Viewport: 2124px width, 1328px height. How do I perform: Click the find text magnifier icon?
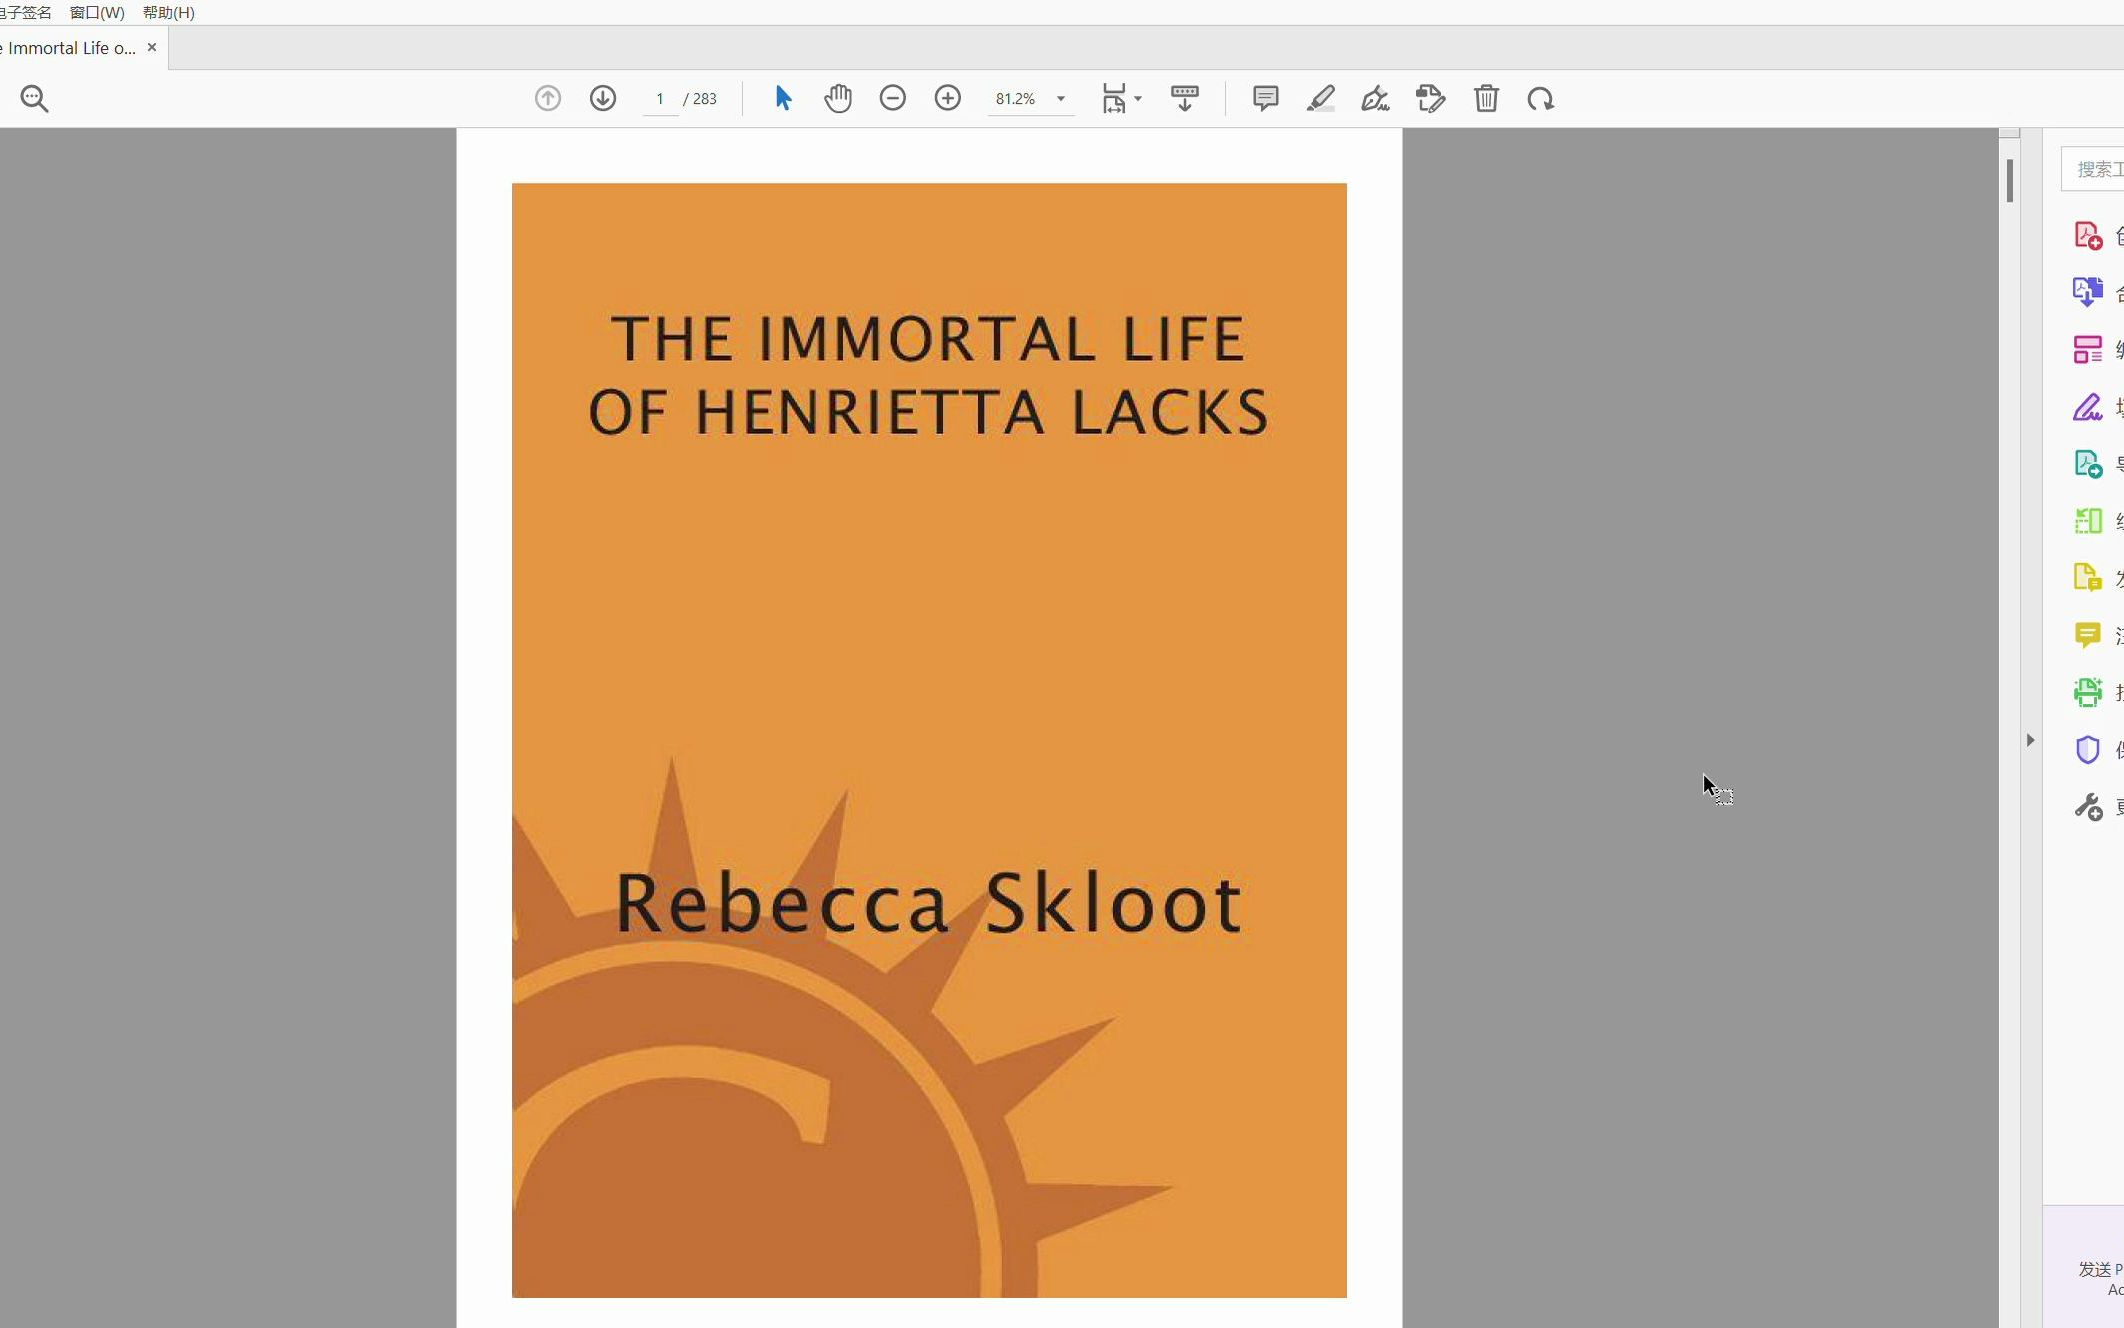click(34, 98)
